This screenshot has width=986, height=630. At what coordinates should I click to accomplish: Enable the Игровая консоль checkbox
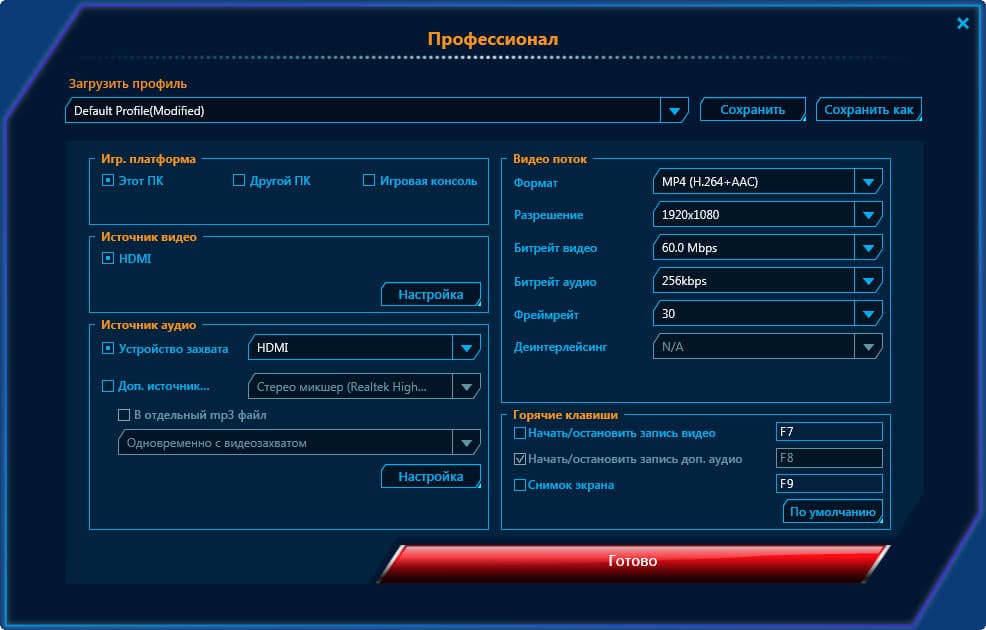[369, 180]
